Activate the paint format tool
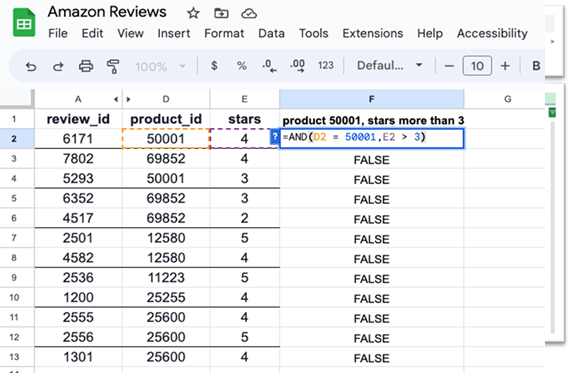The width and height of the screenshot is (572, 373). [113, 66]
